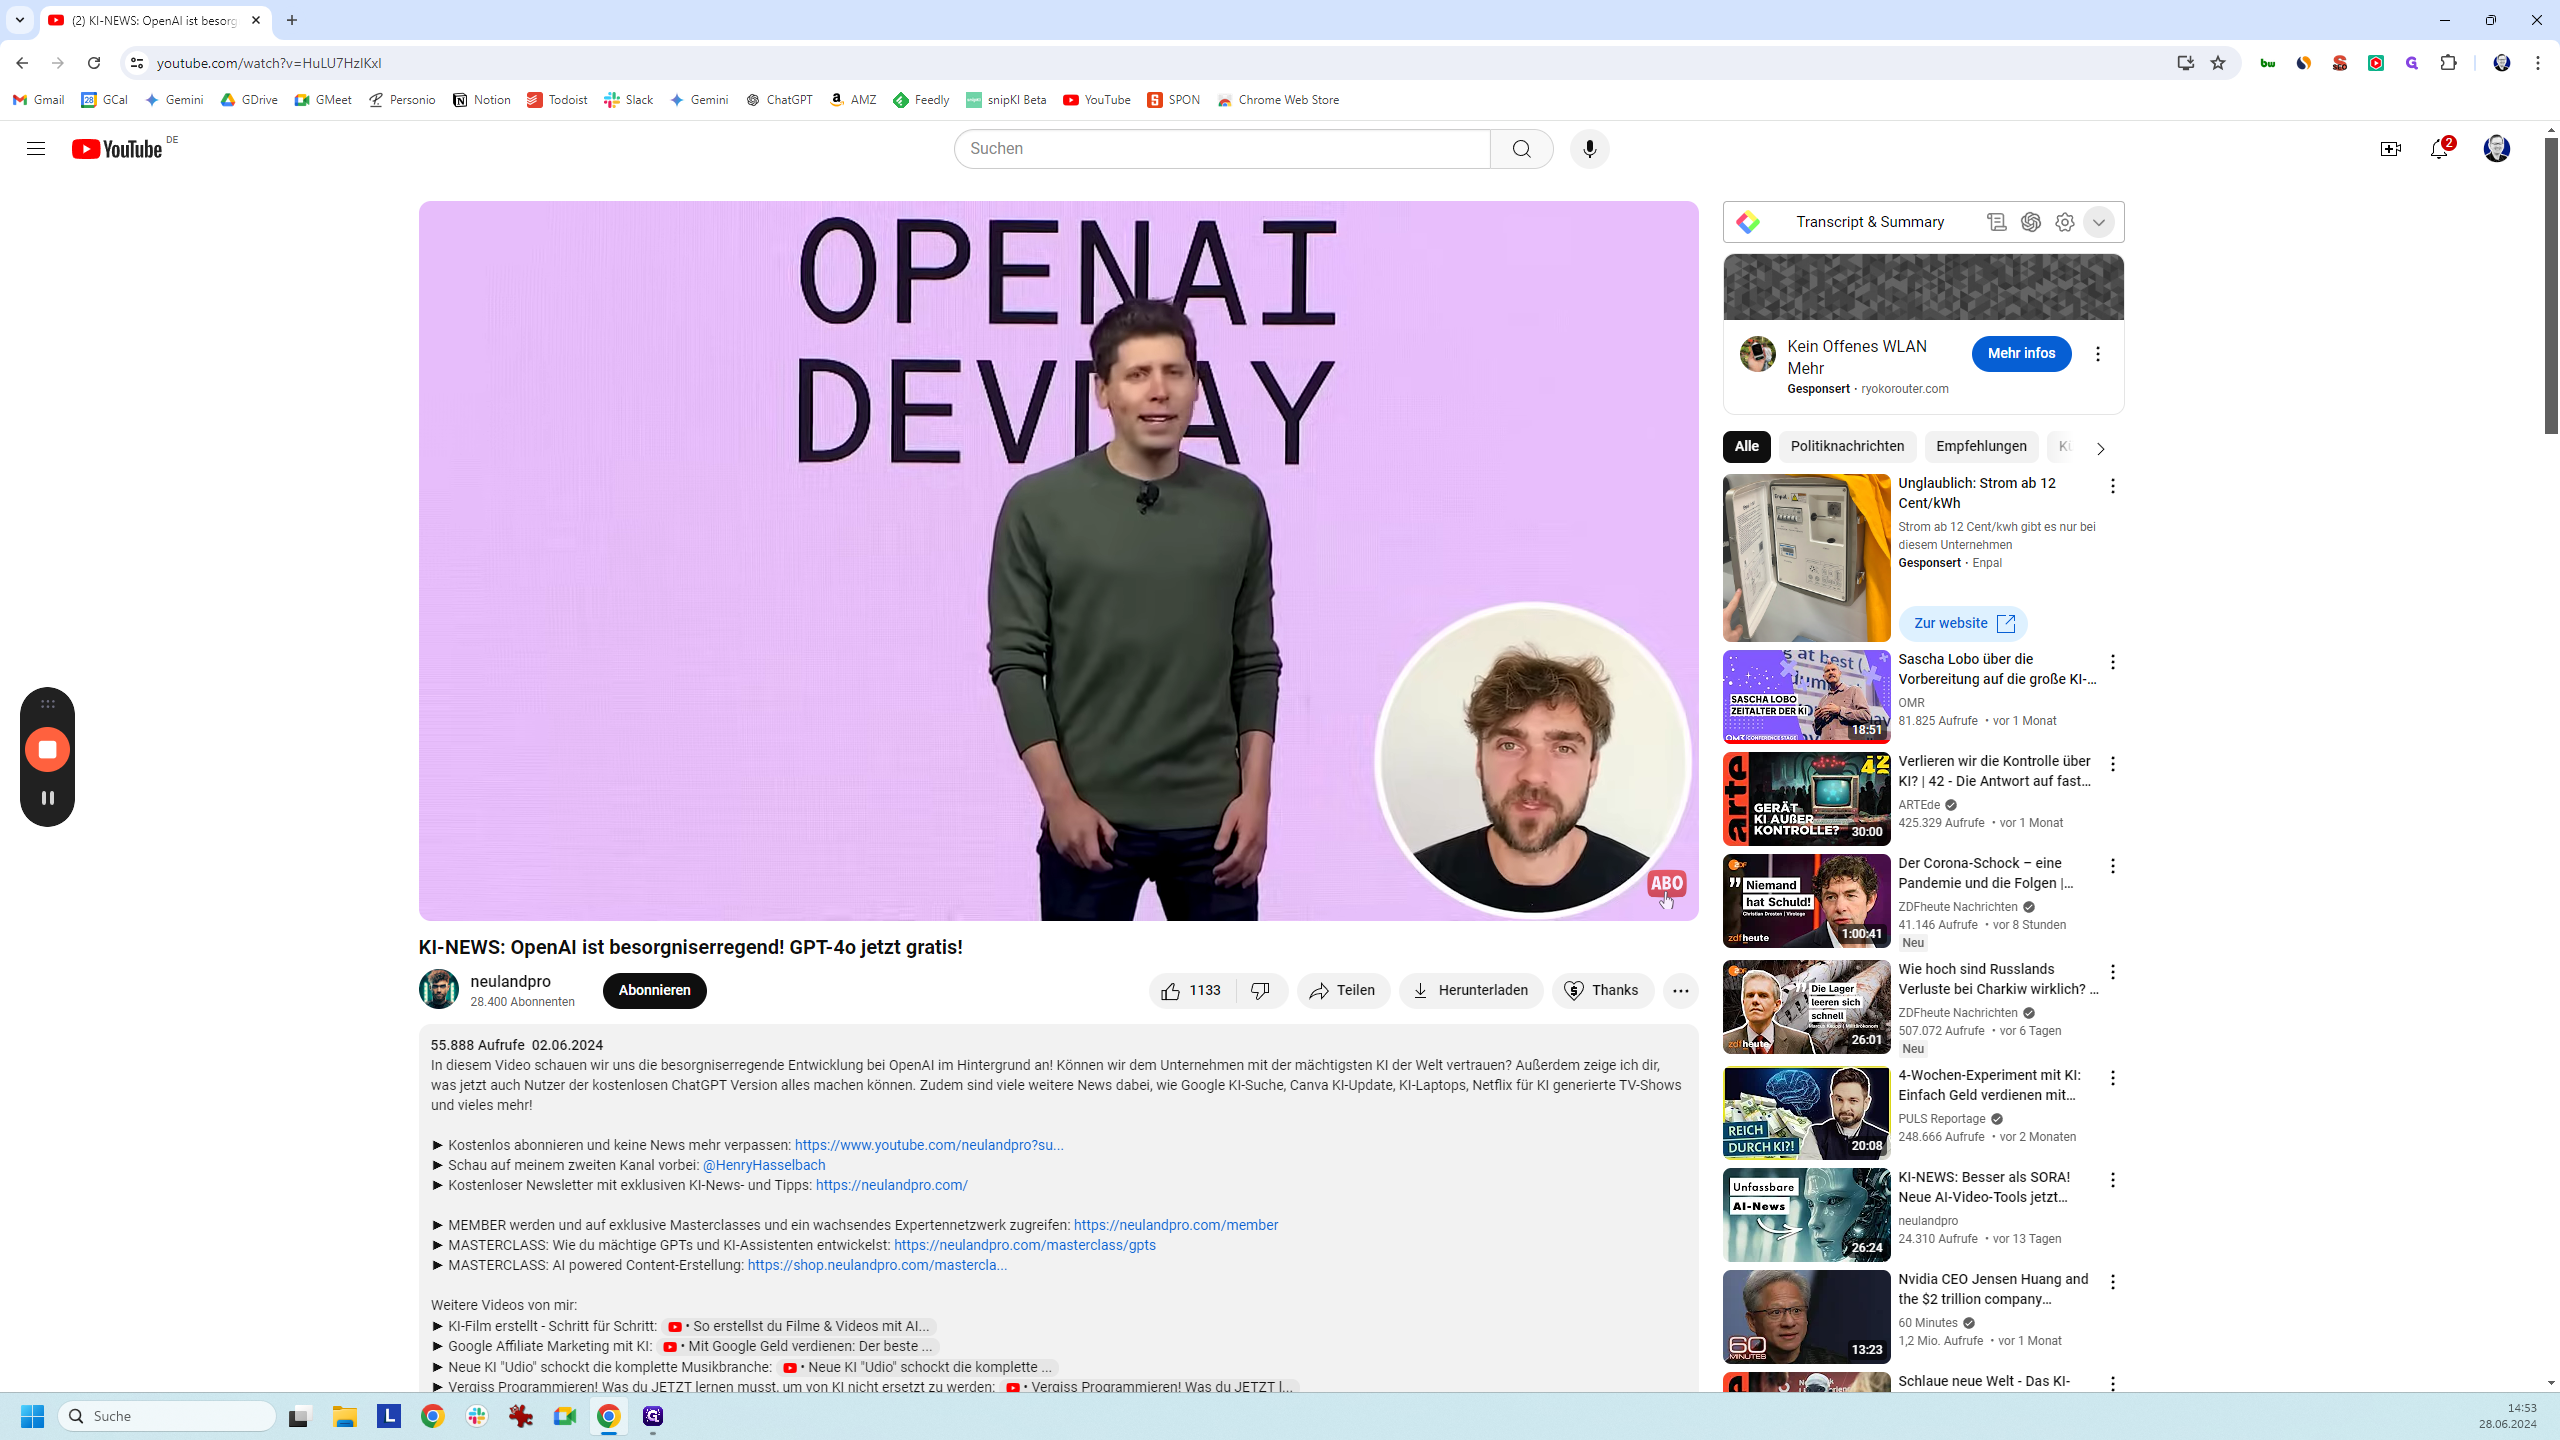
Task: Click into the Suchen search field
Action: [1222, 149]
